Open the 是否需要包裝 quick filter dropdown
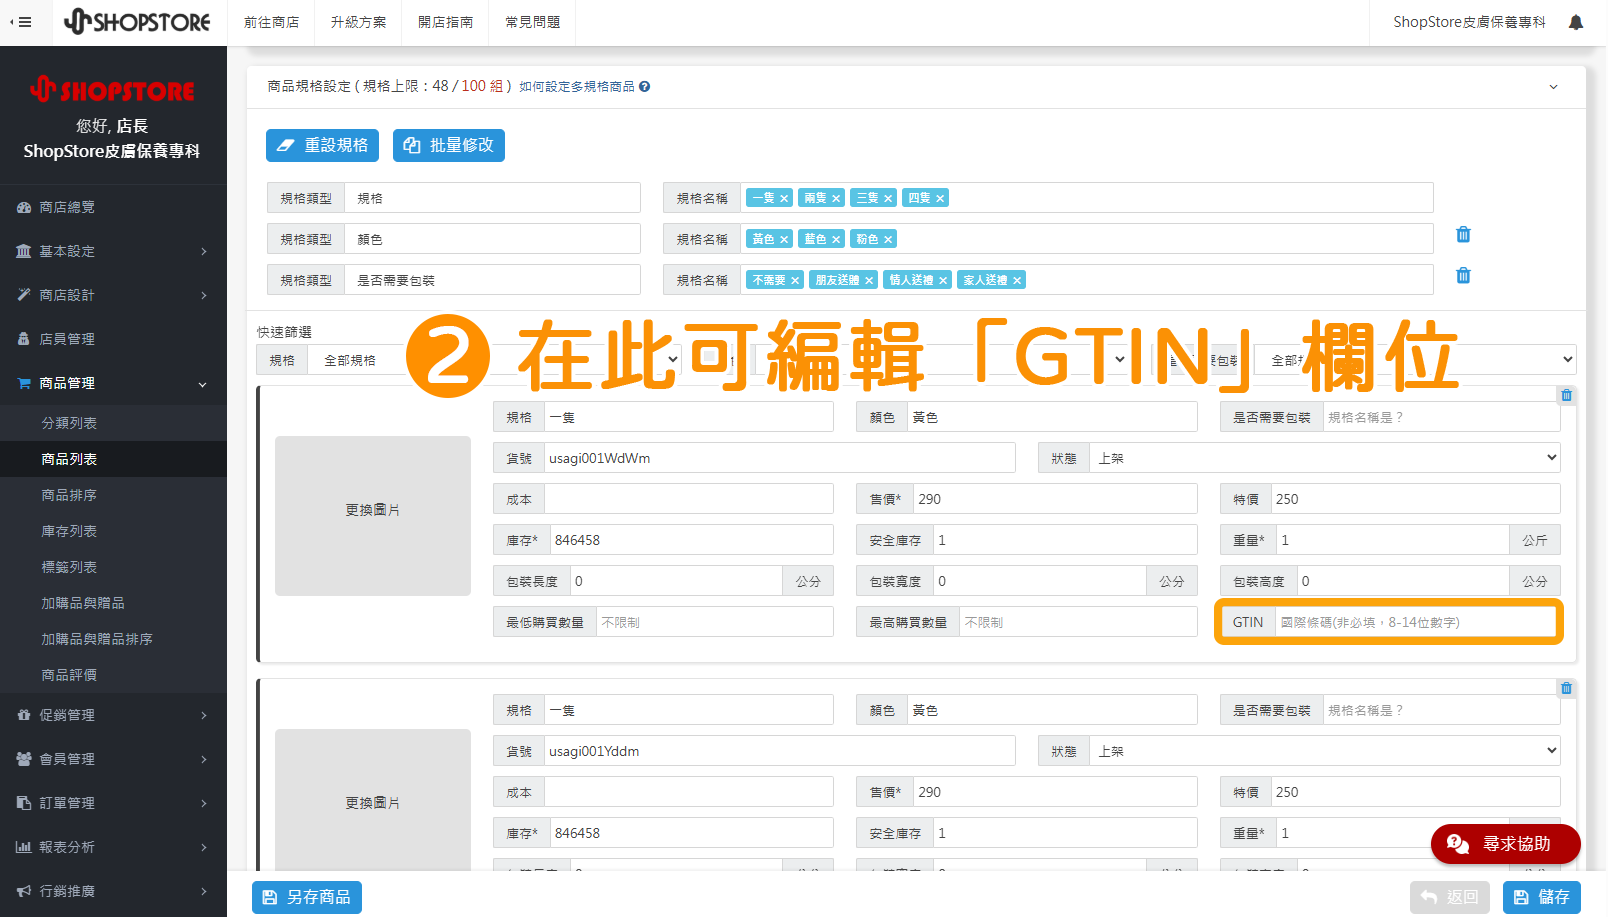 point(1417,360)
